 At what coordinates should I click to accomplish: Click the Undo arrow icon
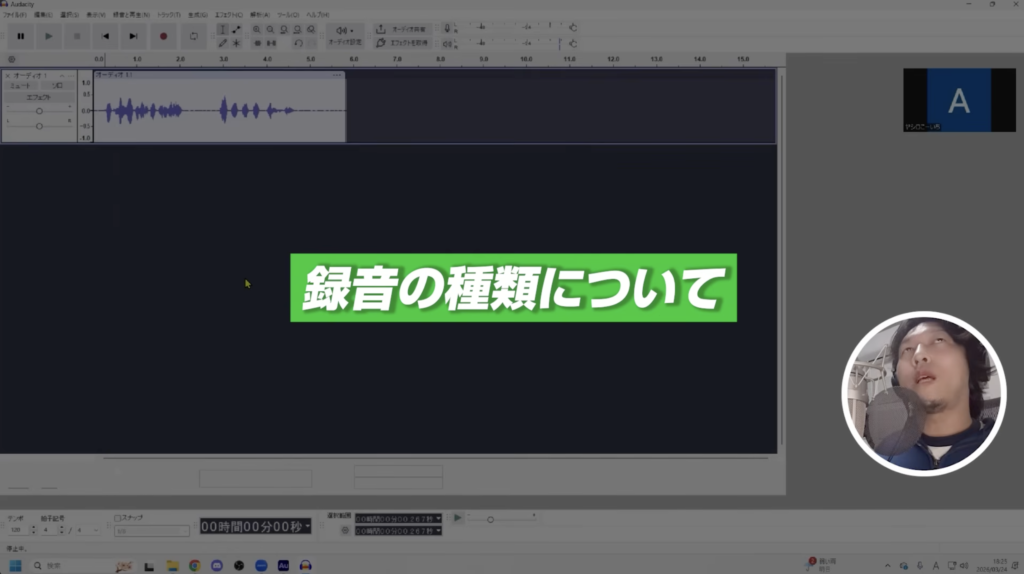click(298, 43)
